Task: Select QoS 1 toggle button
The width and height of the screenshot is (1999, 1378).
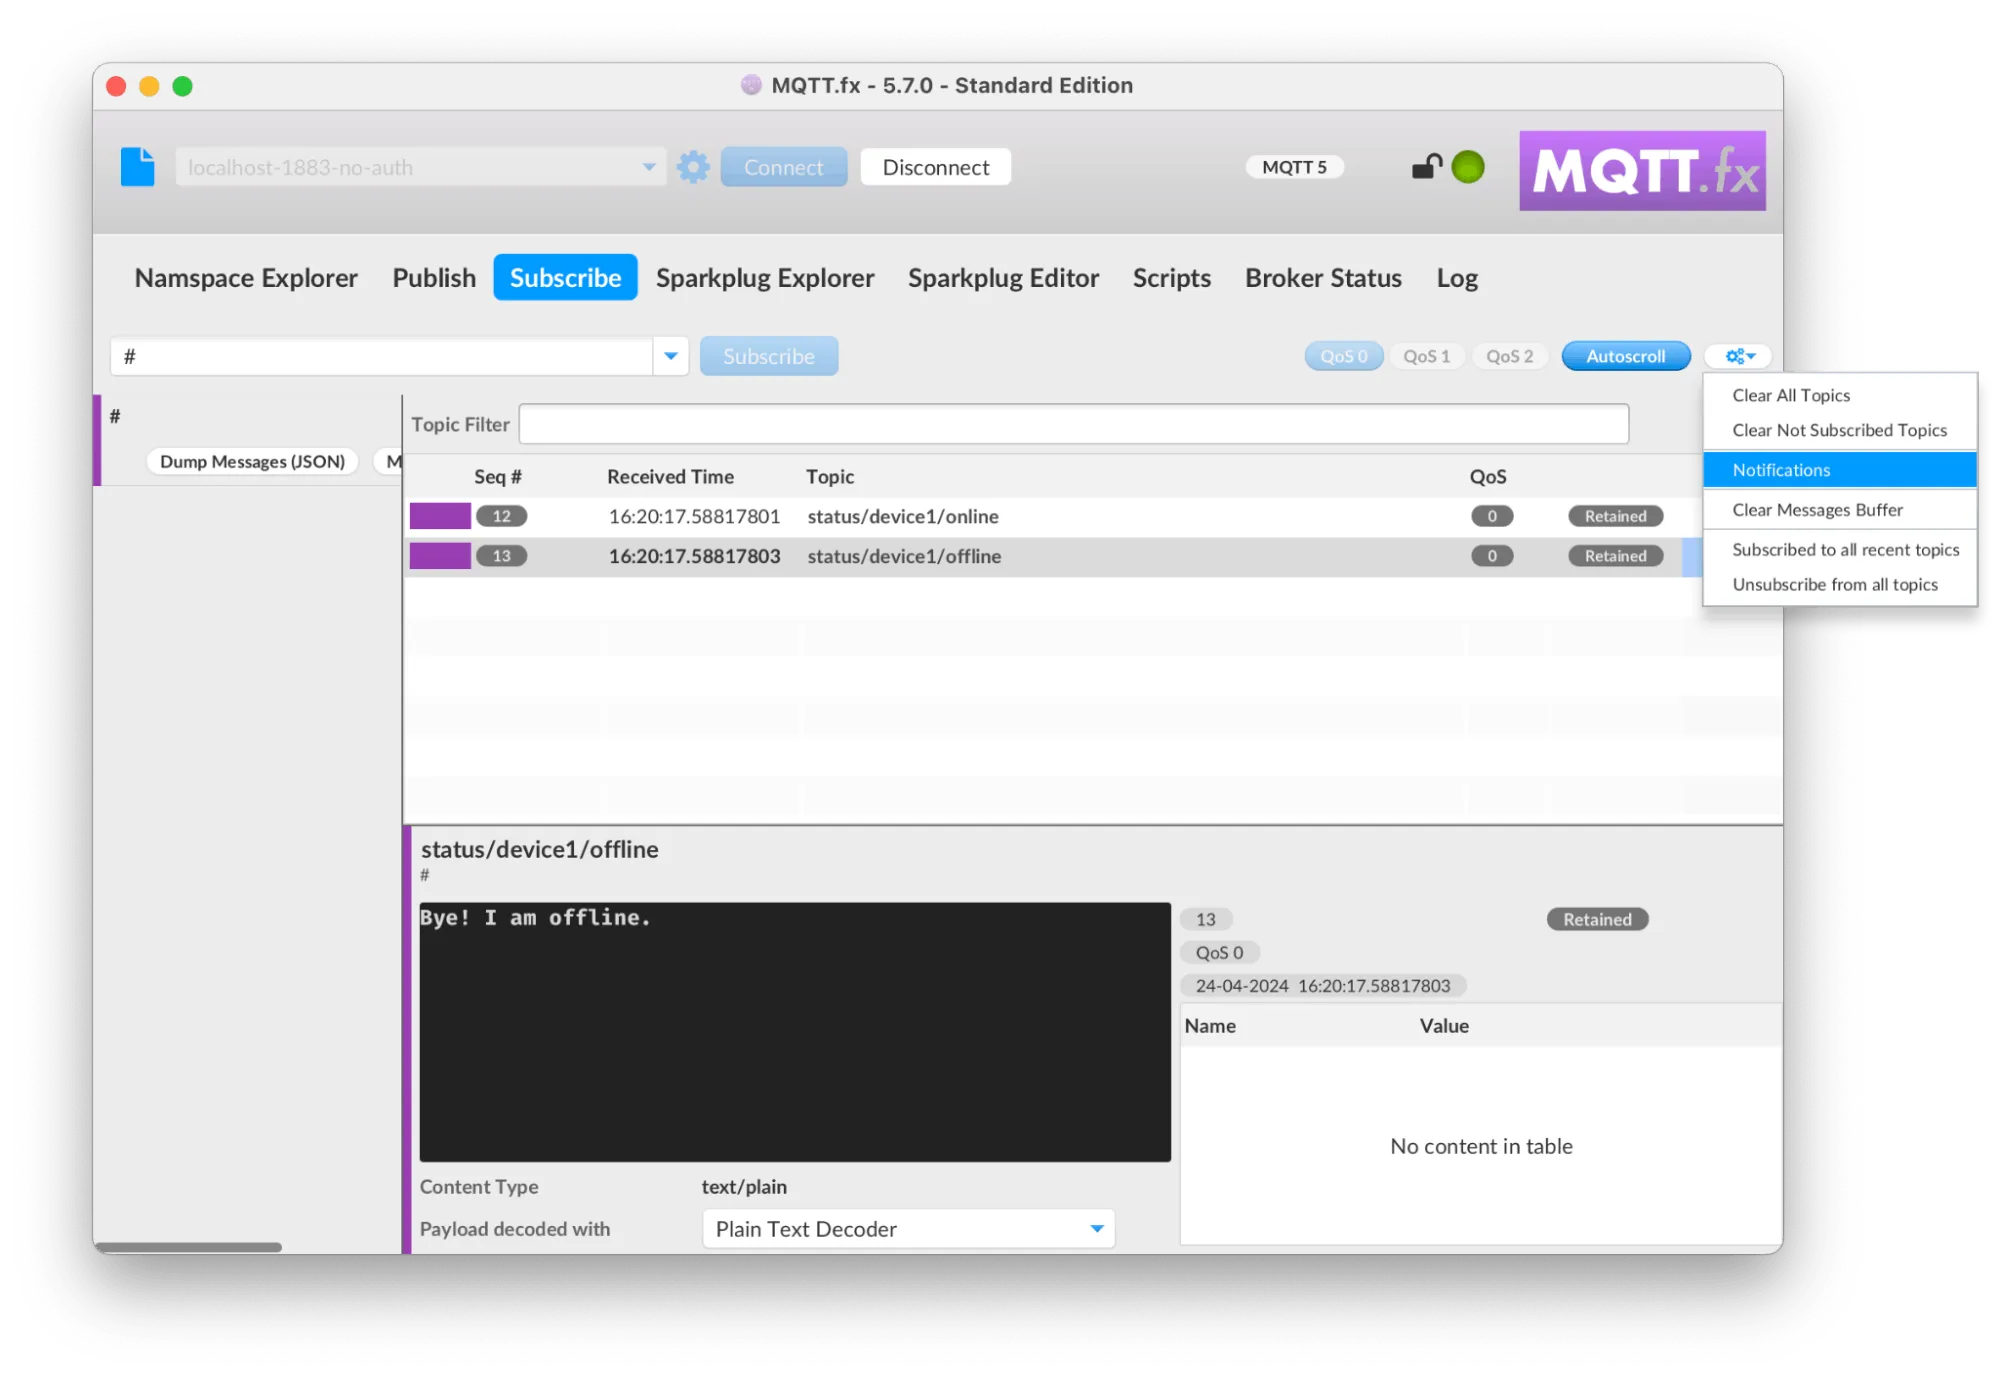Action: point(1426,356)
